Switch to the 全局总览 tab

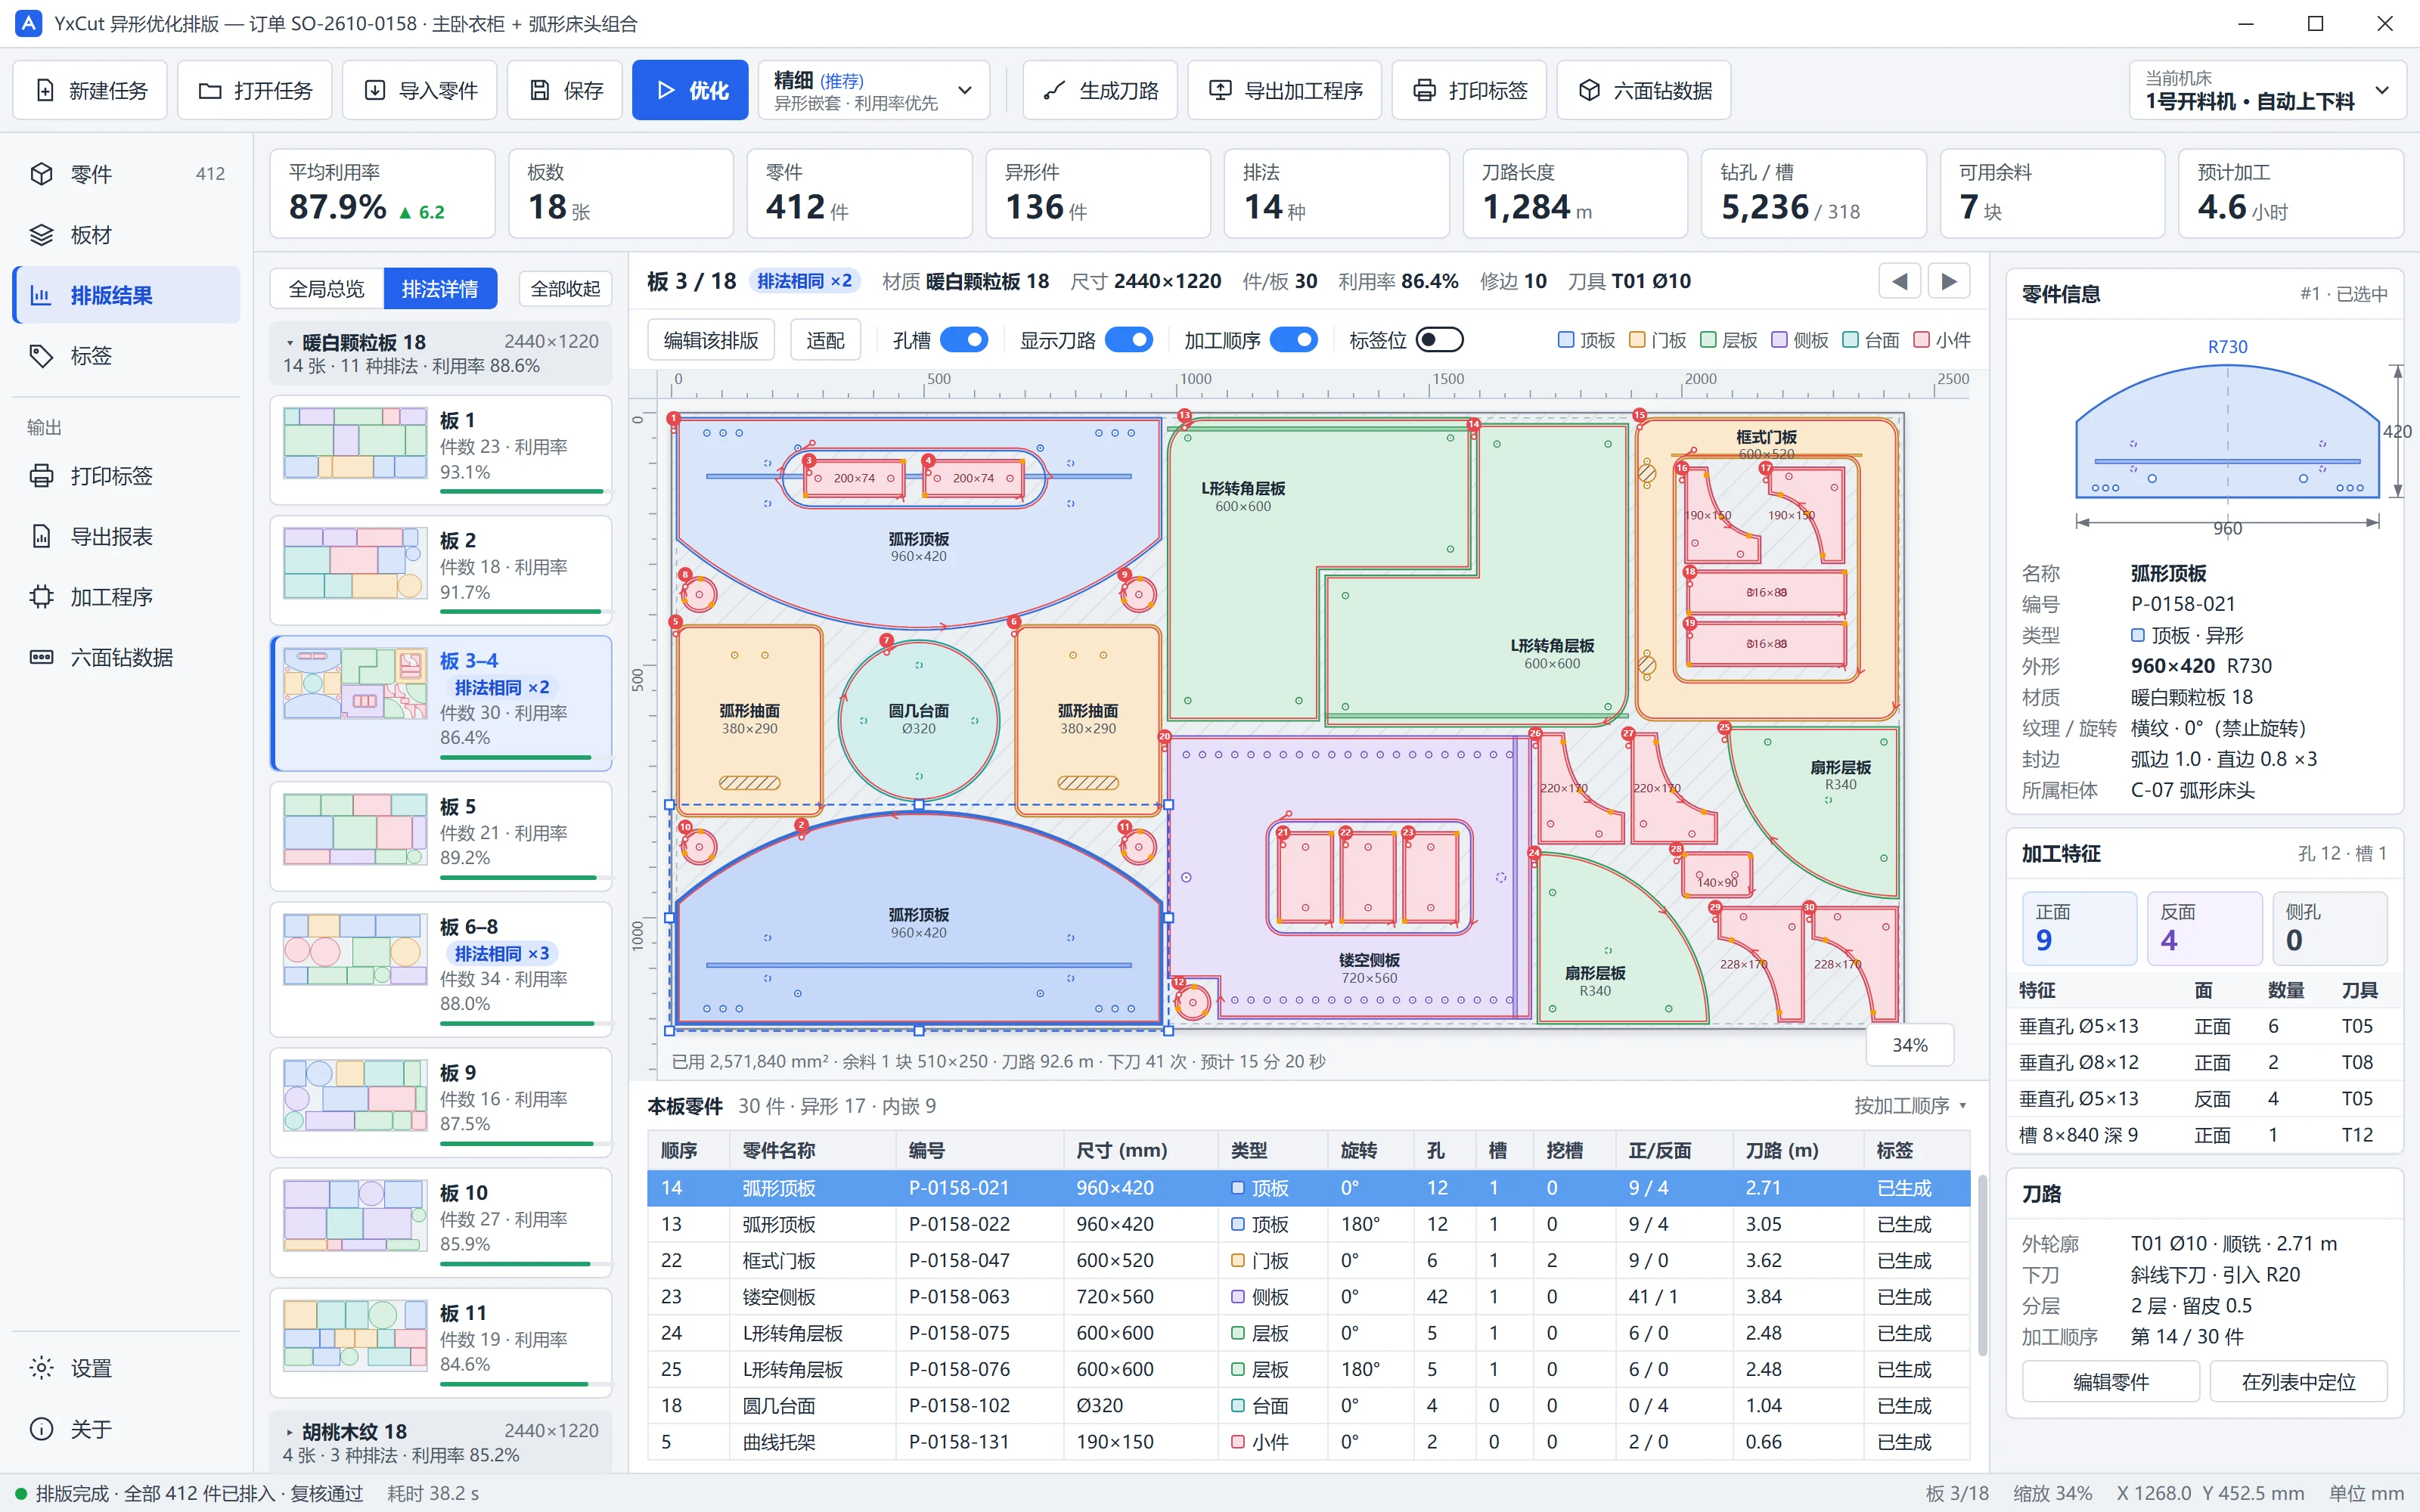coord(327,289)
